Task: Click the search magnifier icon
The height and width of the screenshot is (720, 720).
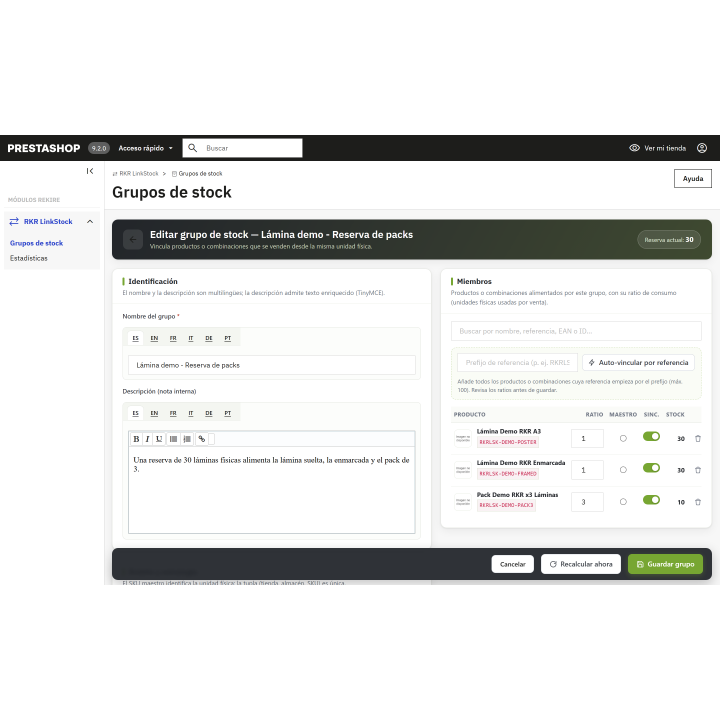Action: [x=193, y=148]
